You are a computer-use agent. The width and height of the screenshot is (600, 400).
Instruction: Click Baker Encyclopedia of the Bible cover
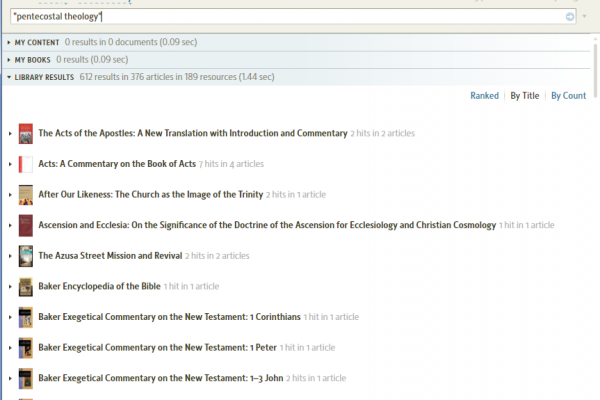click(x=26, y=287)
